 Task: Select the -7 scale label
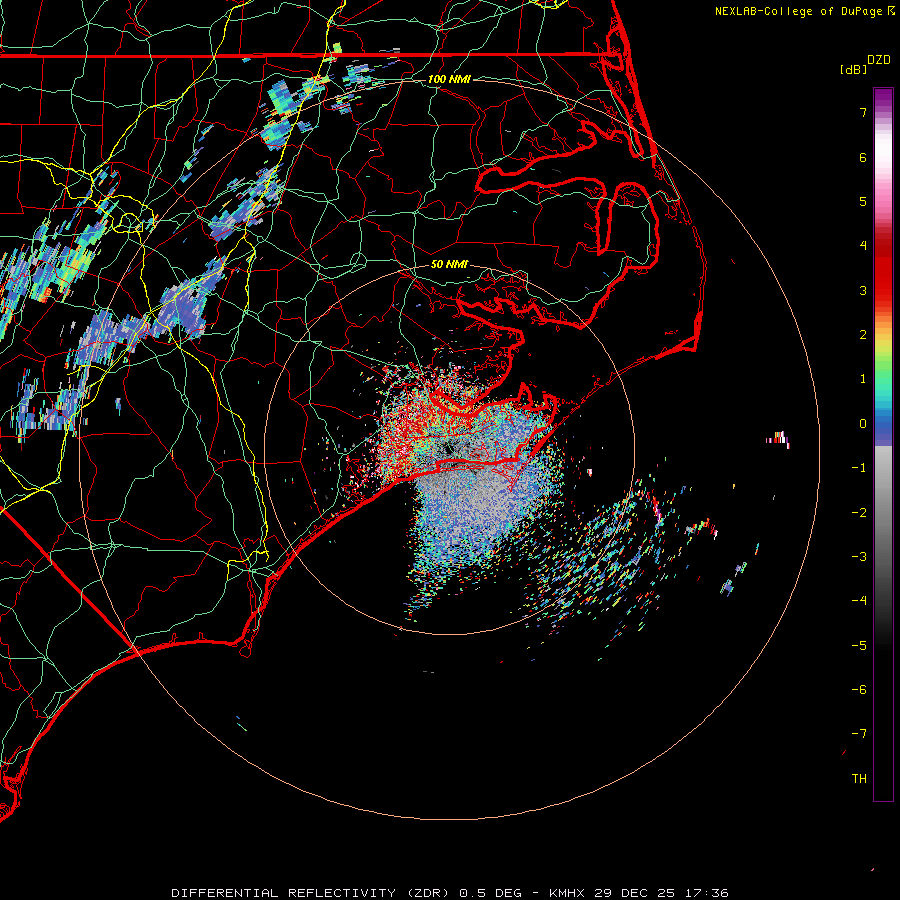(x=859, y=734)
